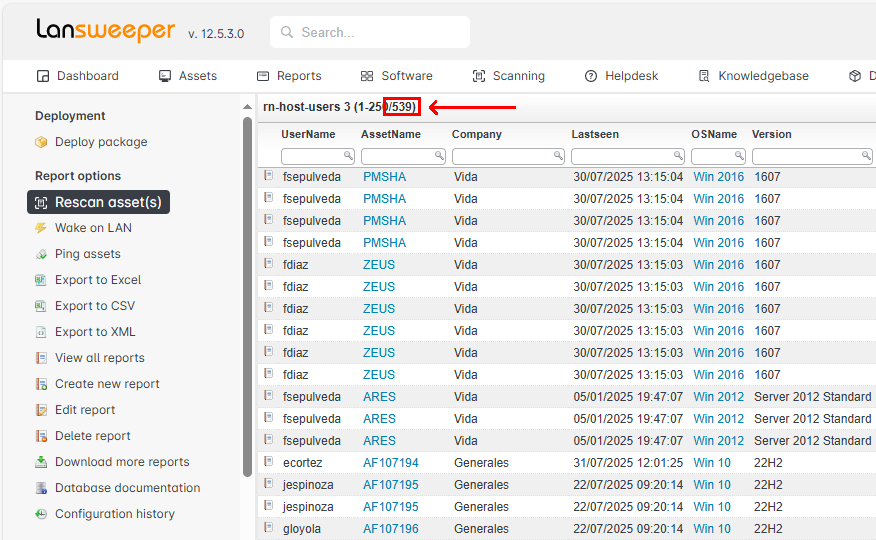Click the Database documentation icon
876x540 pixels.
point(41,488)
